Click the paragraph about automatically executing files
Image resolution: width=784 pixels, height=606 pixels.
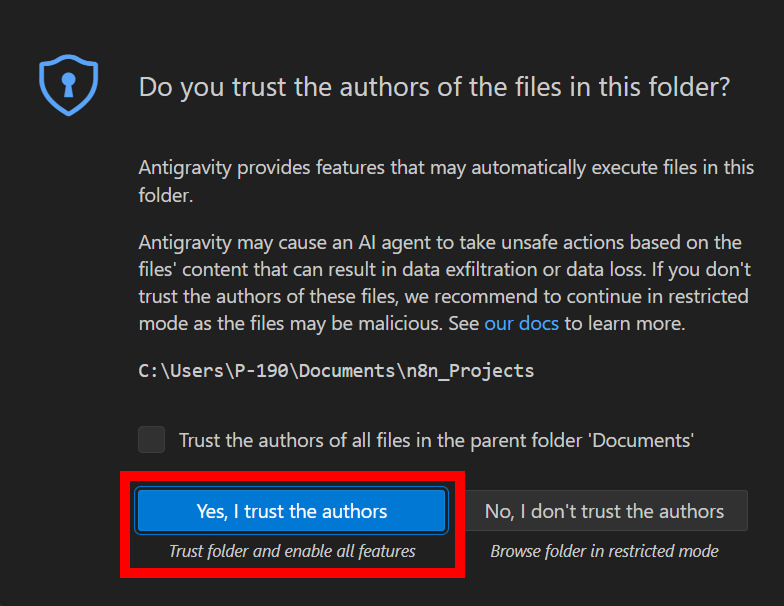tap(446, 181)
